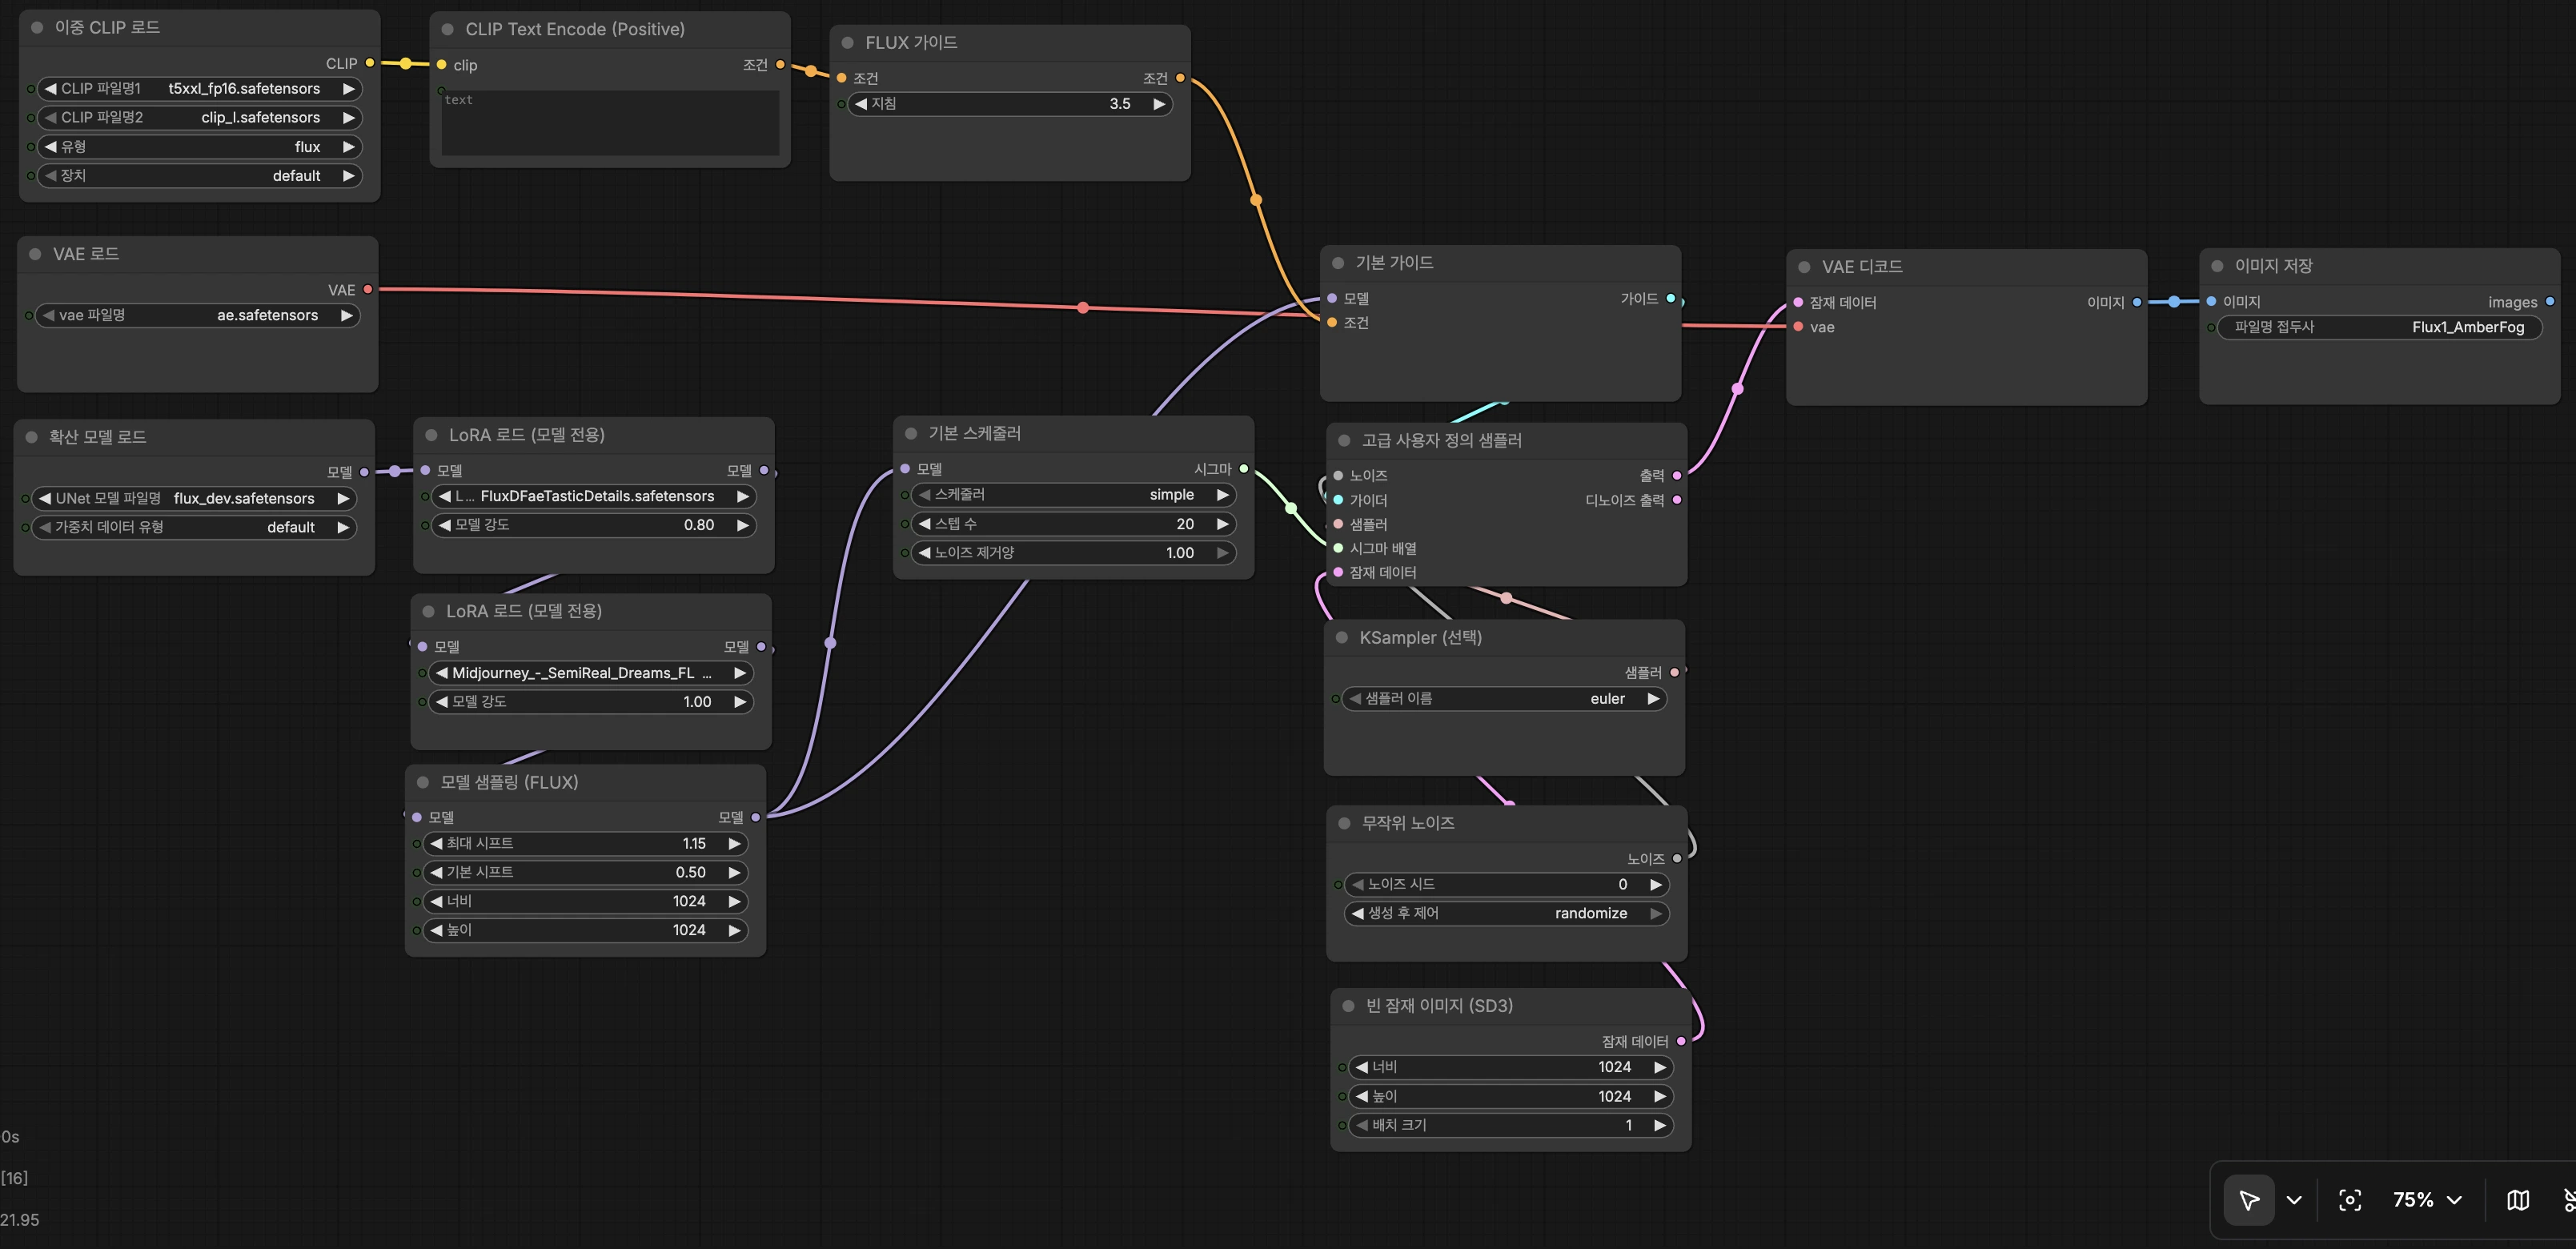This screenshot has width=2576, height=1249.
Task: Collapse the CLIP Text Encode (Positive) node
Action: 448,29
